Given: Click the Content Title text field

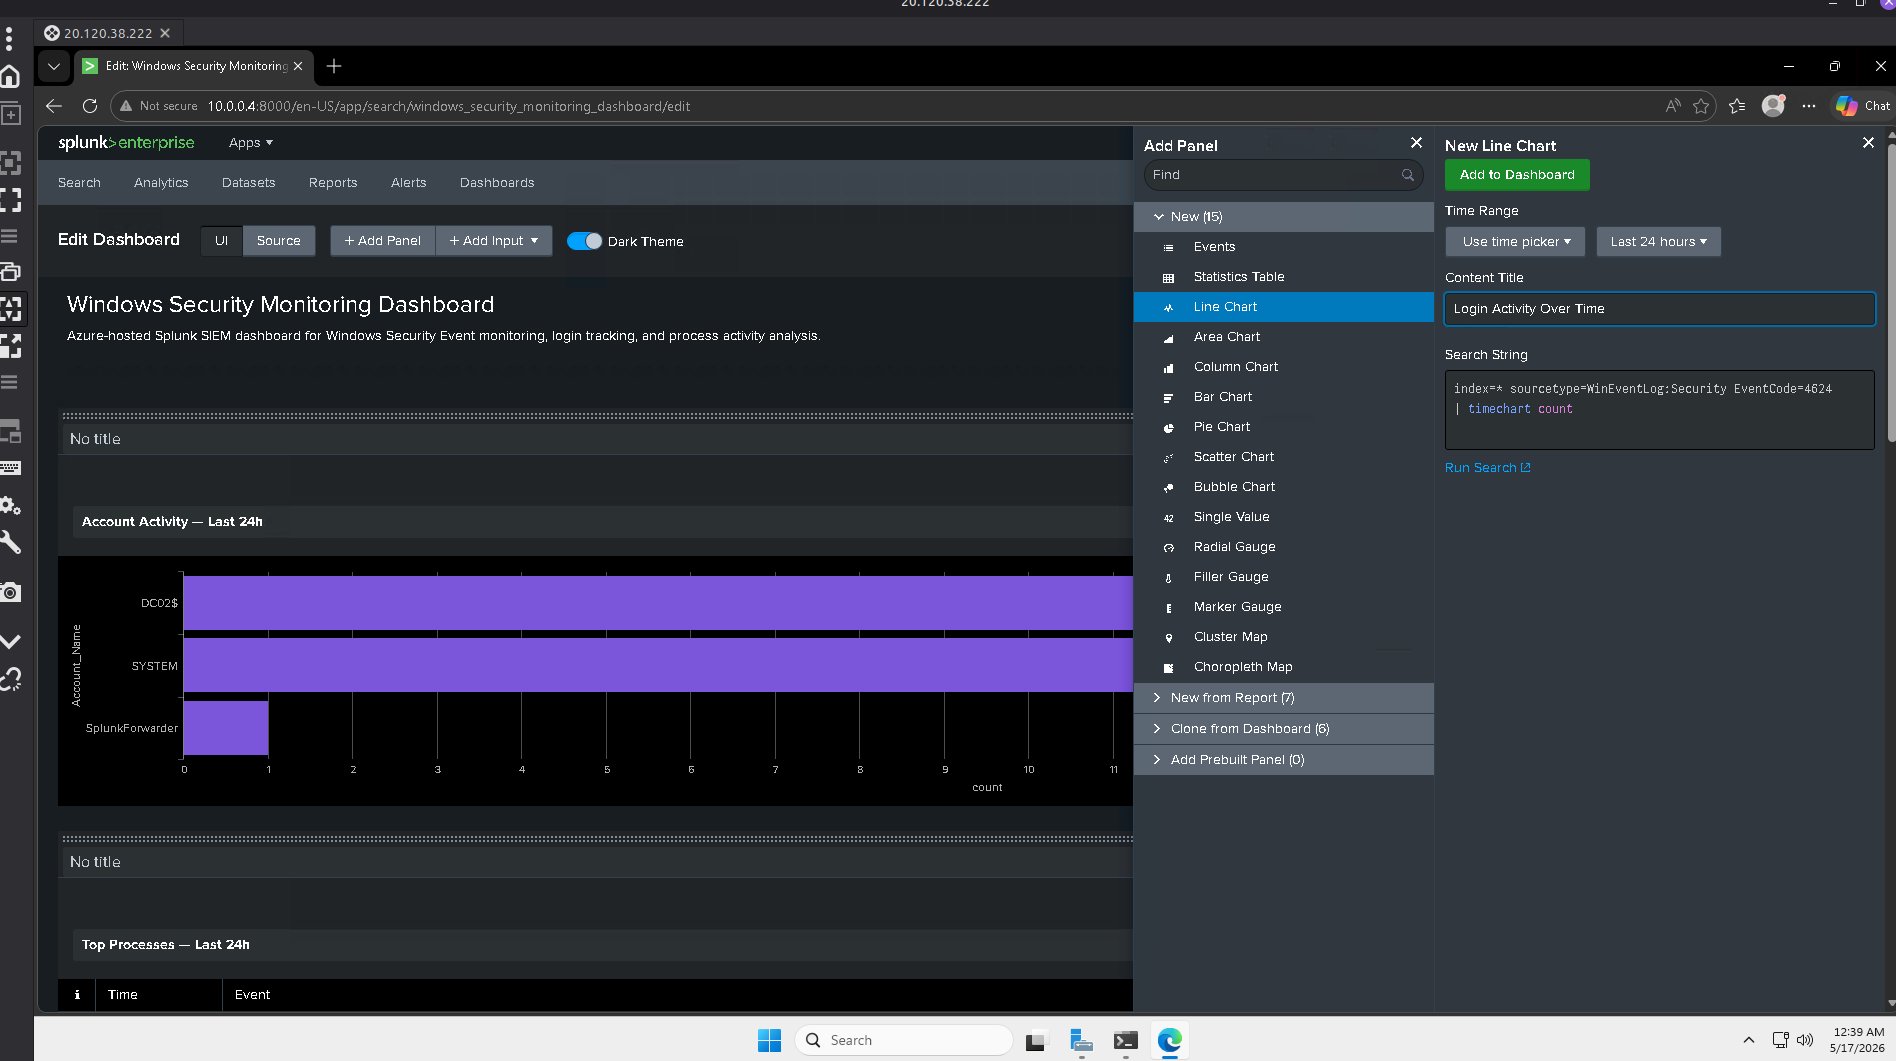Looking at the screenshot, I should coord(1660,309).
